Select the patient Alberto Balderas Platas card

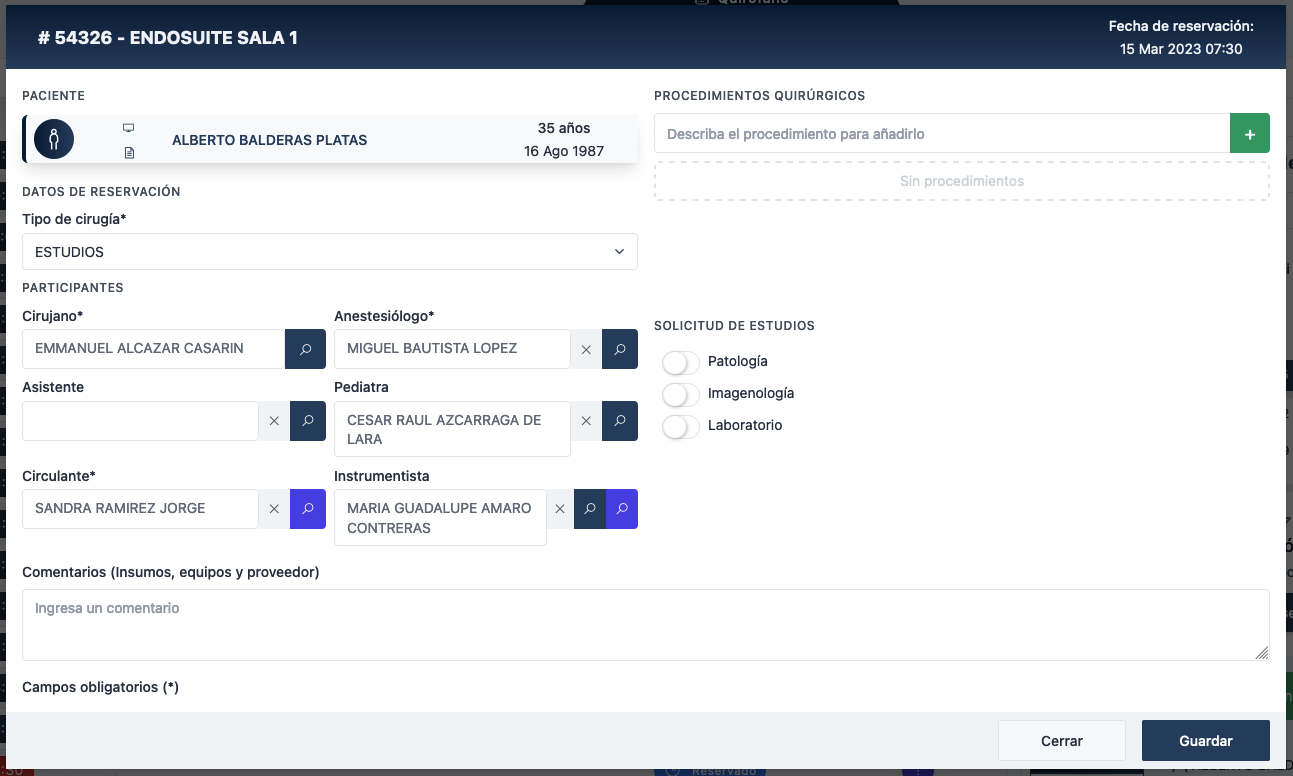coord(330,140)
